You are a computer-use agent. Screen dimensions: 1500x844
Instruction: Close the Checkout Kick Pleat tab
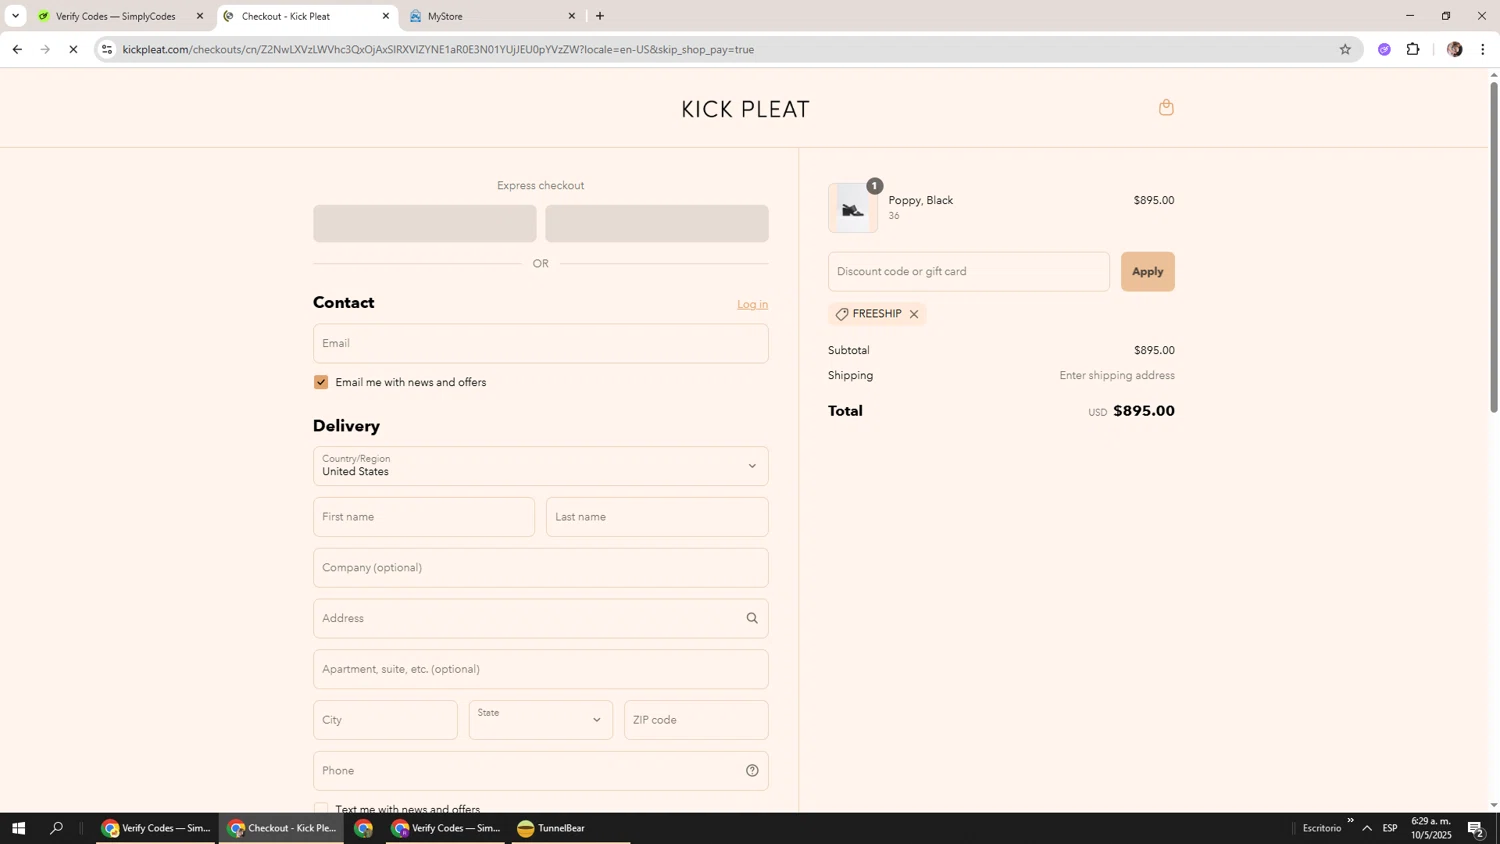pyautogui.click(x=386, y=16)
